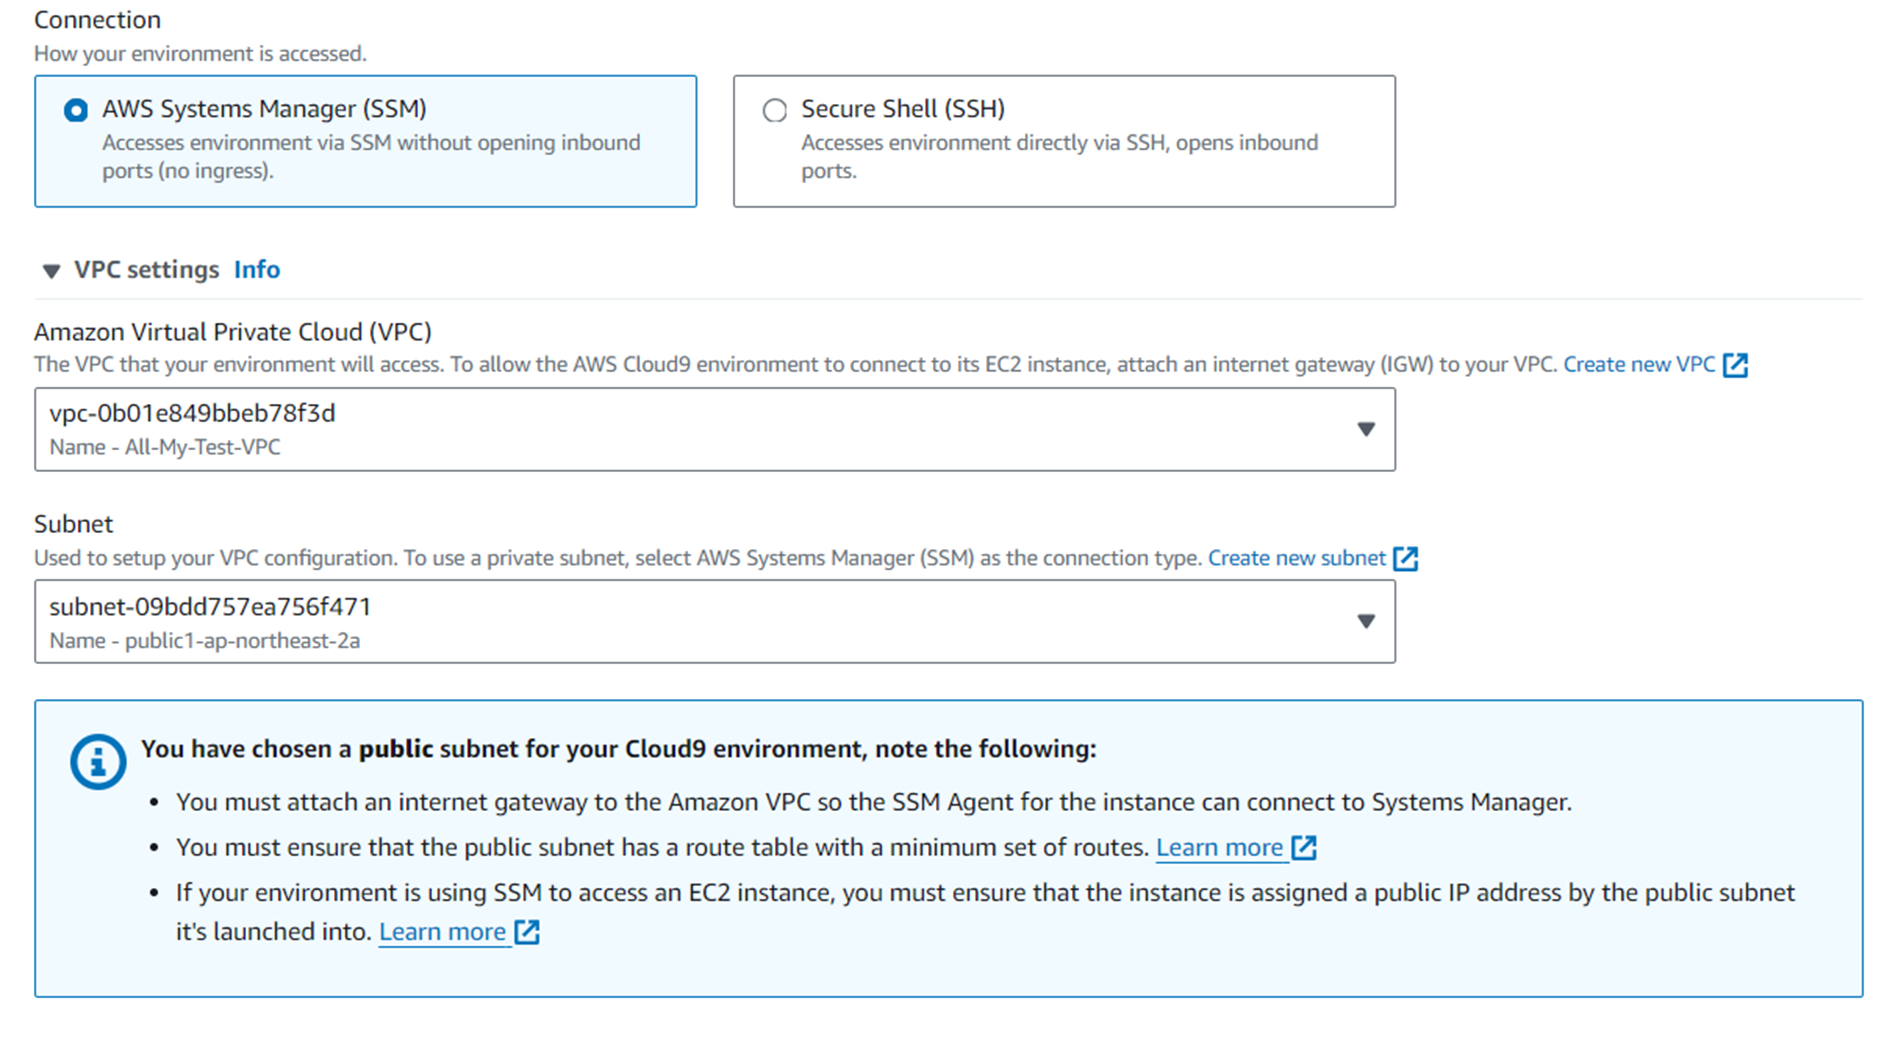Select the AWS Systems Manager (SSM) radio button

[x=76, y=110]
